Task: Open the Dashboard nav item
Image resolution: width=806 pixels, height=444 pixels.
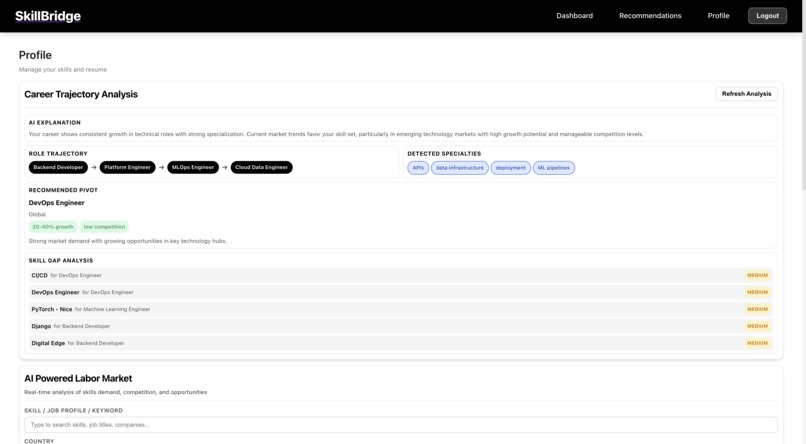Action: tap(574, 16)
